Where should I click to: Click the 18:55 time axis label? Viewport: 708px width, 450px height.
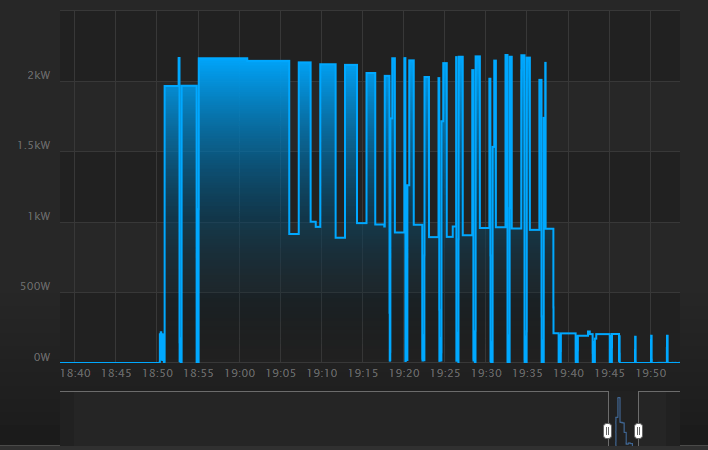198,373
